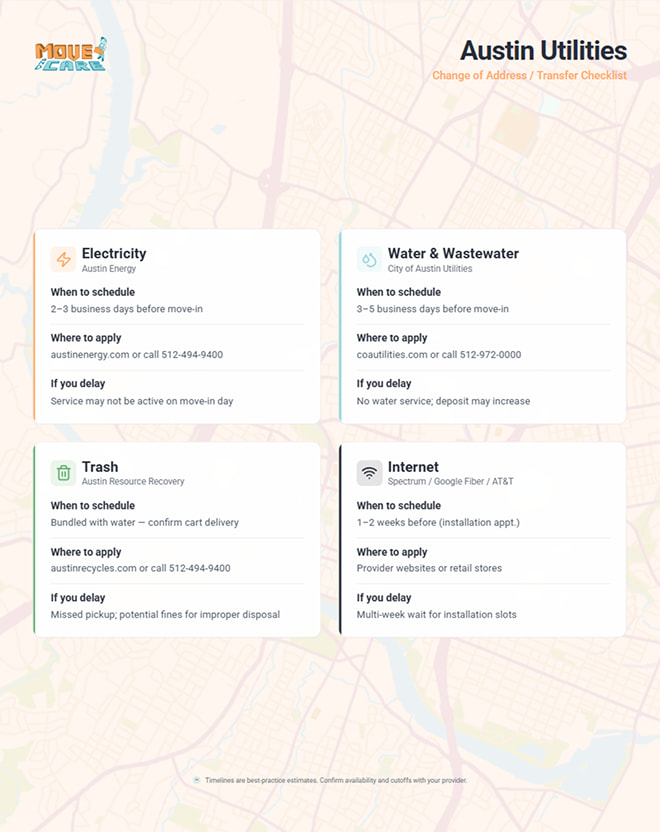Click Electricity's 'Where to apply' label
660x832 pixels.
[x=86, y=338]
